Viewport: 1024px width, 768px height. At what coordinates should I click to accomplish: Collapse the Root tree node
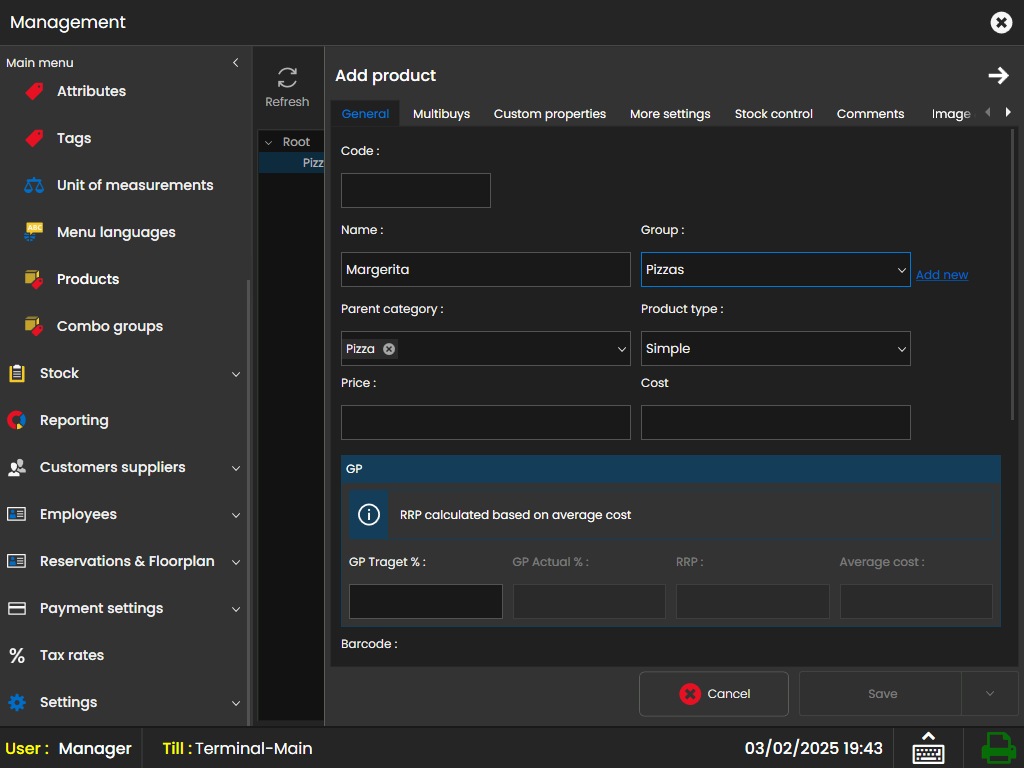coord(268,142)
